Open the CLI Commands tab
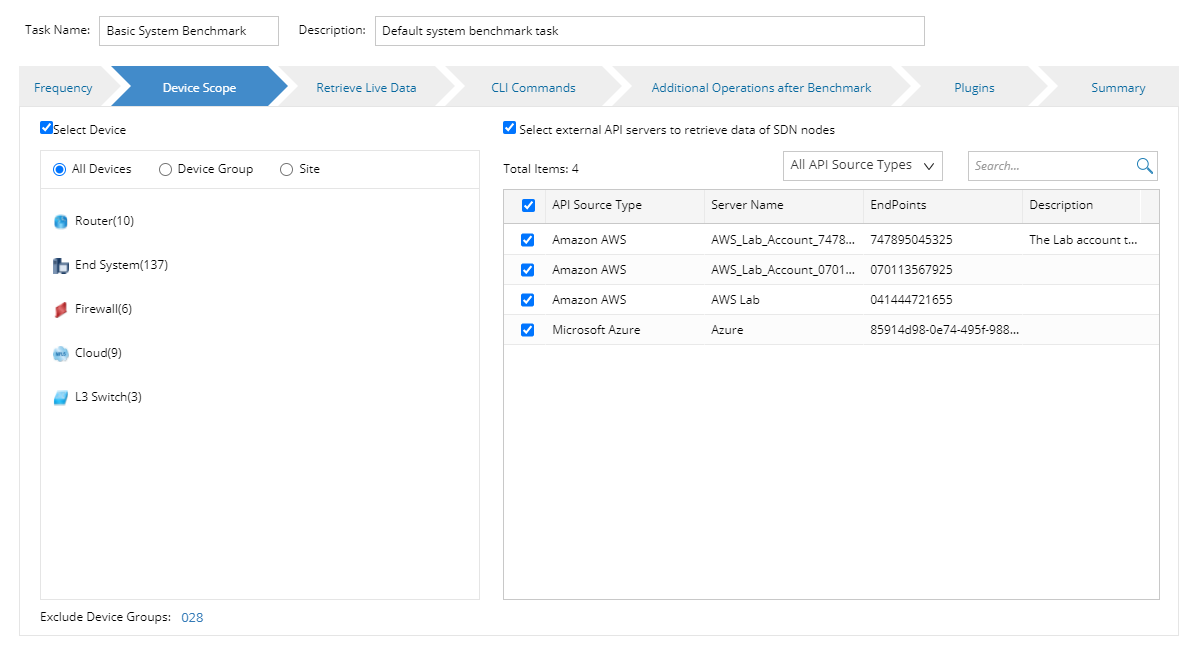 pos(533,88)
